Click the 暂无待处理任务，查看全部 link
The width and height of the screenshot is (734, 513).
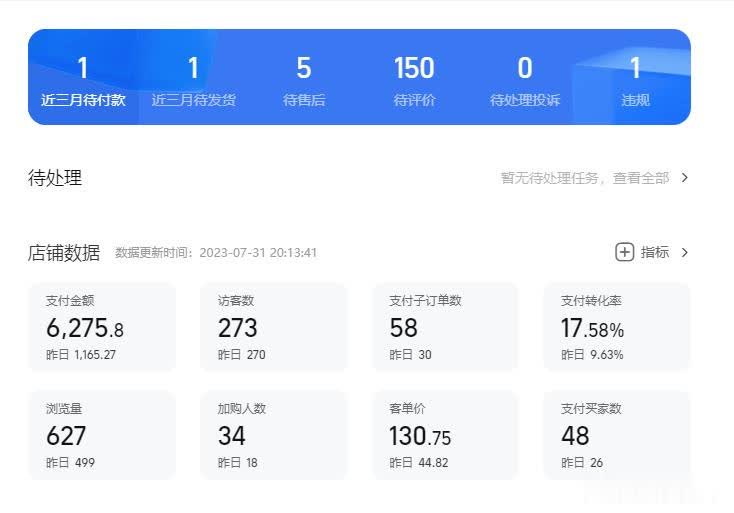tap(585, 178)
